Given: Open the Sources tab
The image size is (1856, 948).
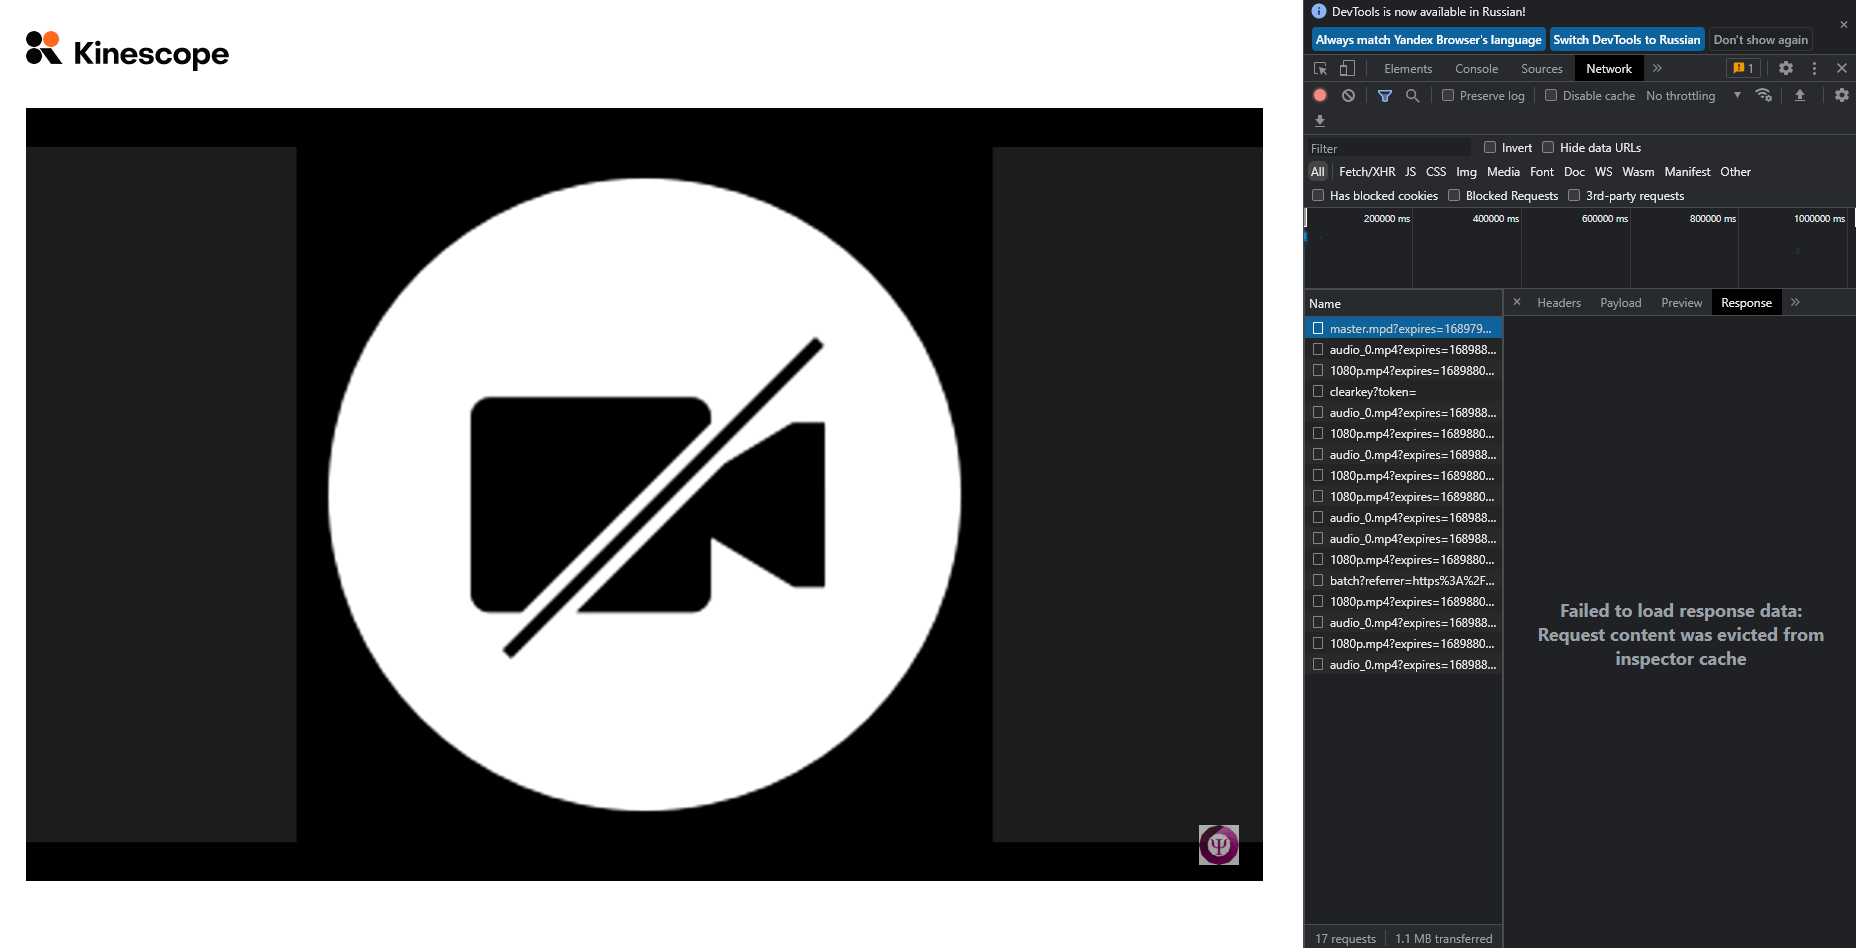Looking at the screenshot, I should tap(1542, 68).
